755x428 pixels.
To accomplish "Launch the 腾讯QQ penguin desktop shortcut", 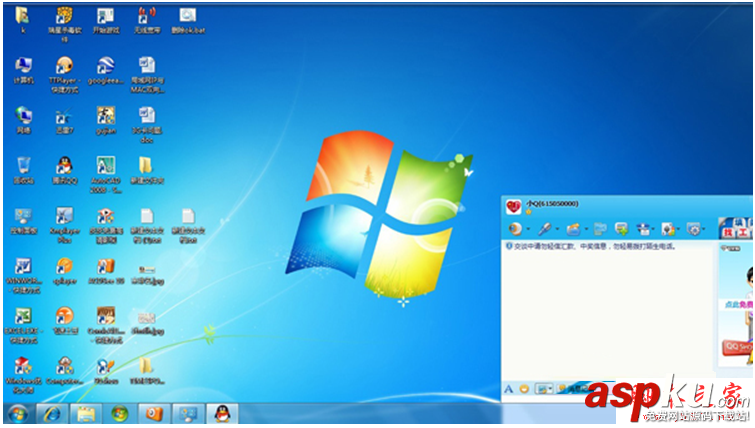I will tap(64, 165).
